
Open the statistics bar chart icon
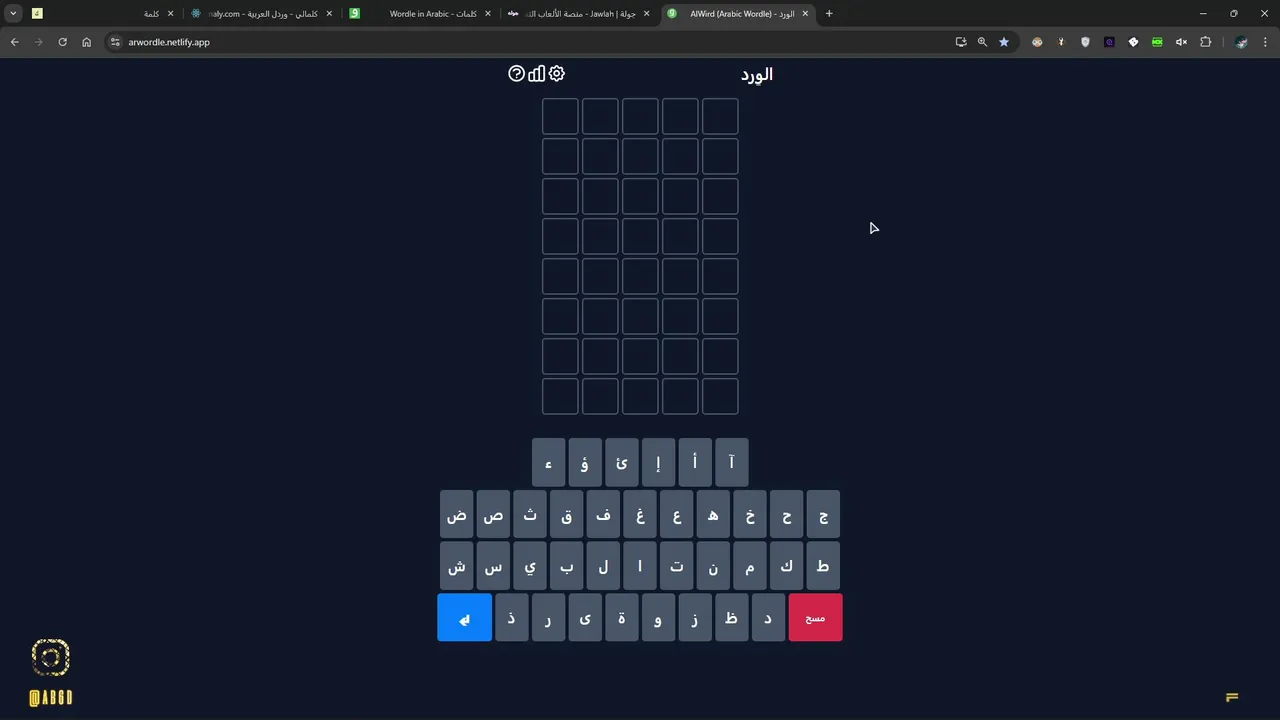(x=537, y=74)
